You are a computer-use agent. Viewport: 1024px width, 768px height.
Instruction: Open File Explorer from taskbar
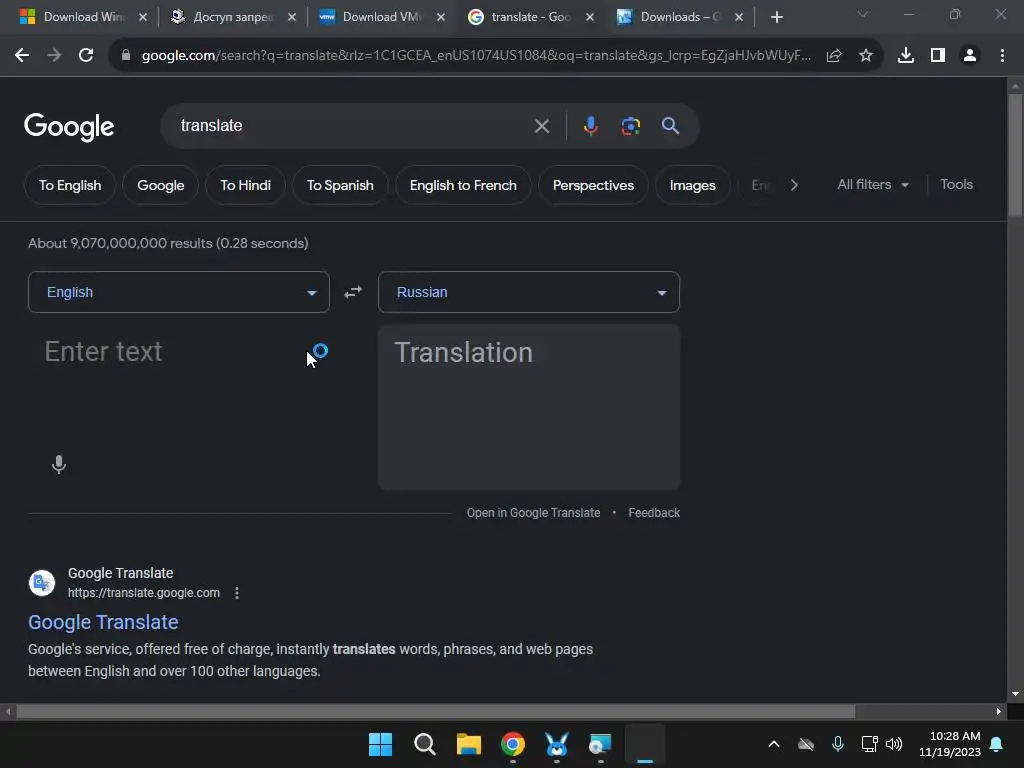pos(469,744)
